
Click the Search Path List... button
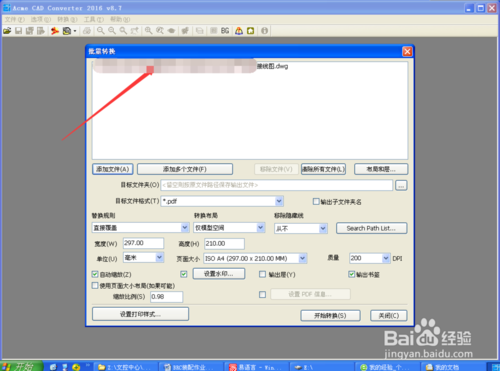point(371,228)
